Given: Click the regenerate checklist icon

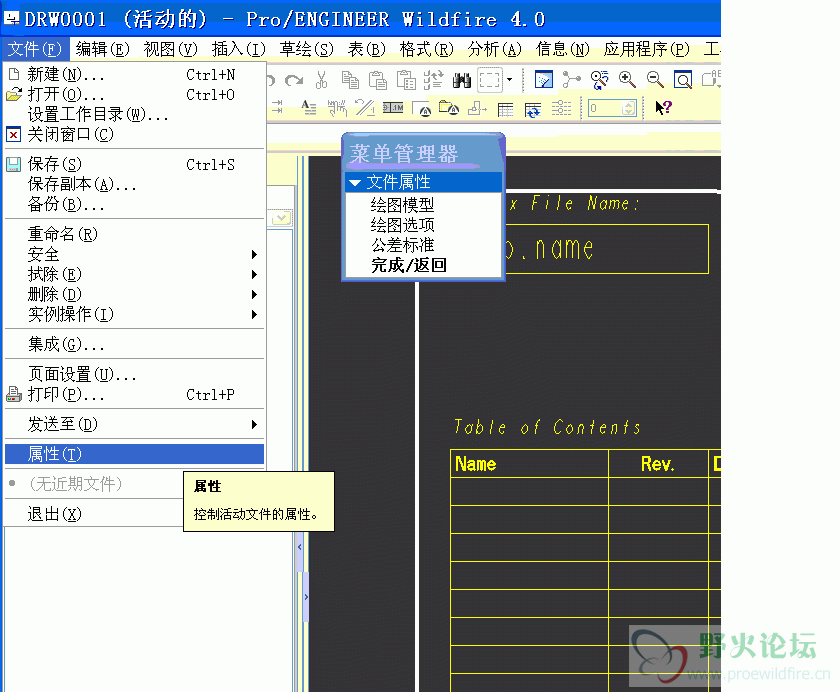Looking at the screenshot, I should 433,80.
